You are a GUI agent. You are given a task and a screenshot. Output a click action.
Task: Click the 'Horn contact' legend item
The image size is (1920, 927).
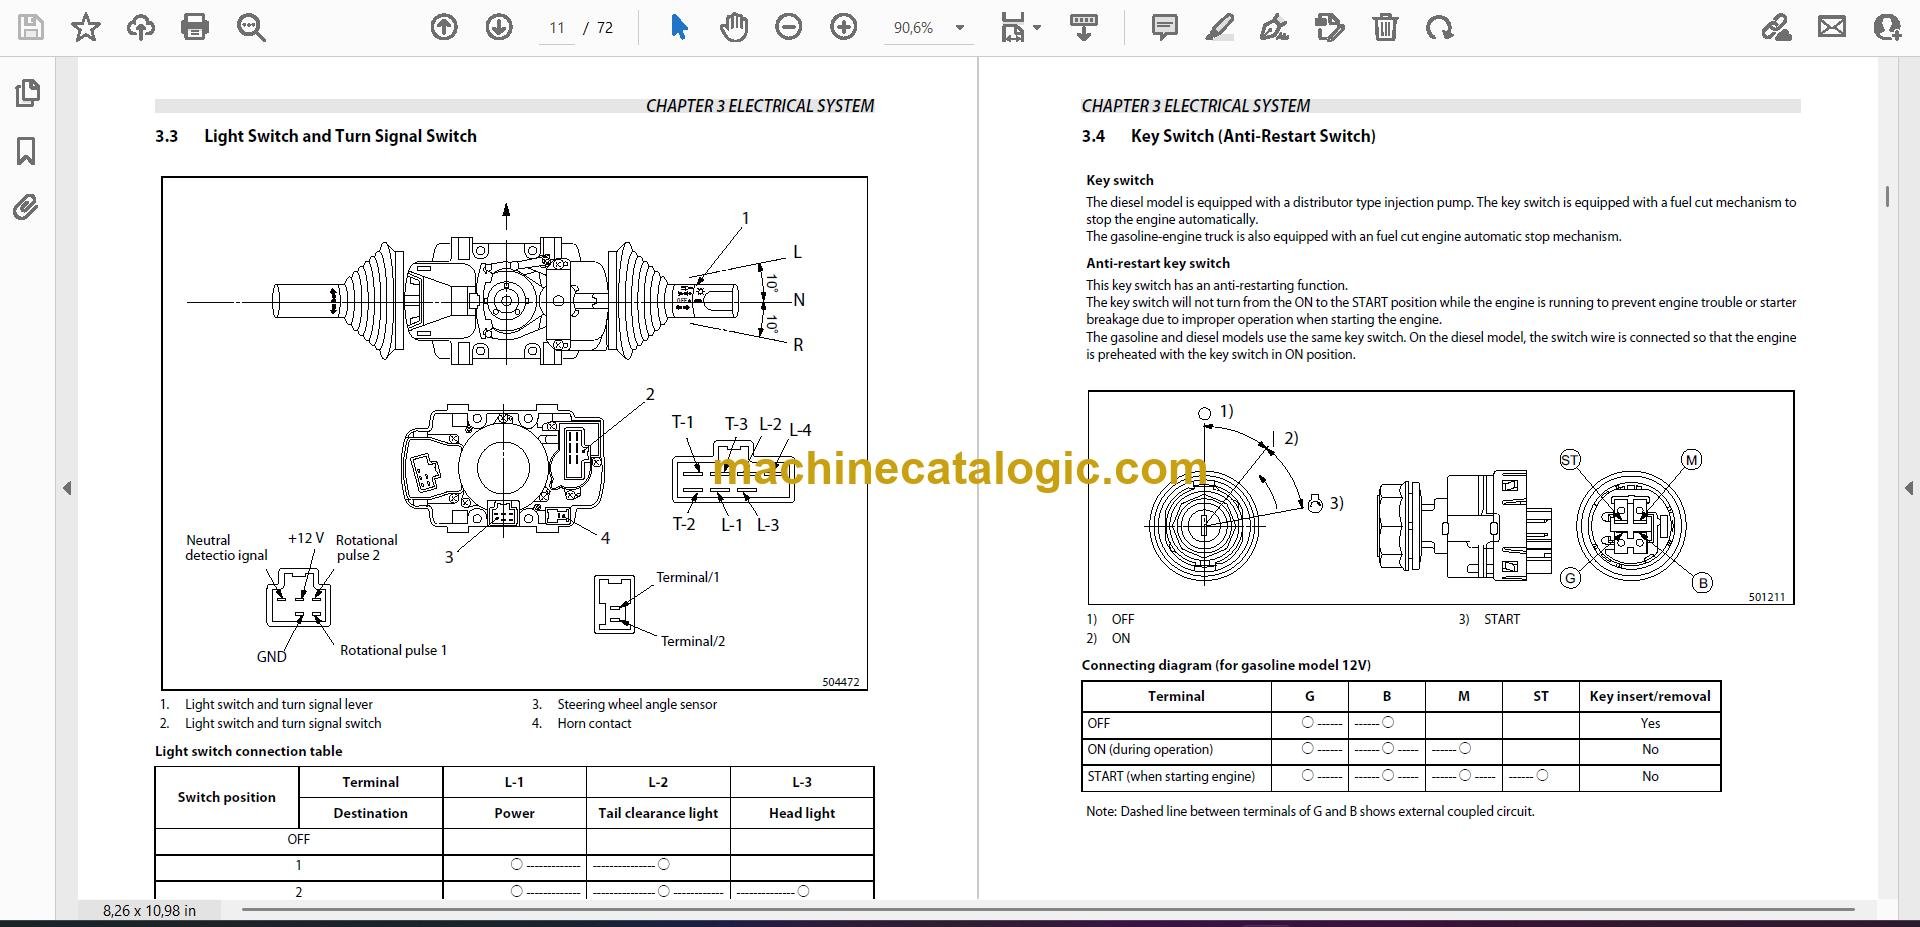[594, 723]
